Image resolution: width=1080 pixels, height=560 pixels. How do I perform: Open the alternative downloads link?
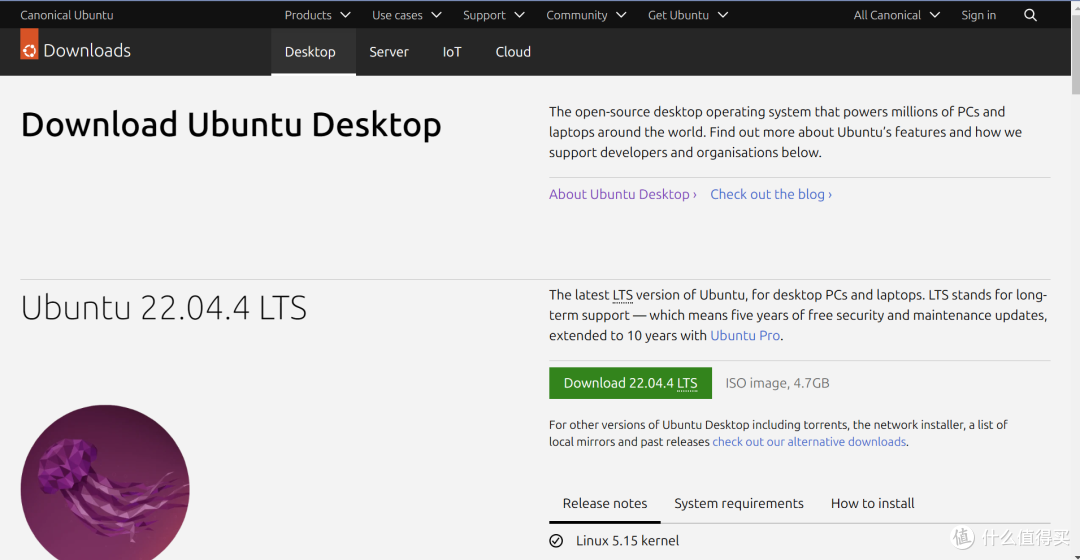[809, 442]
